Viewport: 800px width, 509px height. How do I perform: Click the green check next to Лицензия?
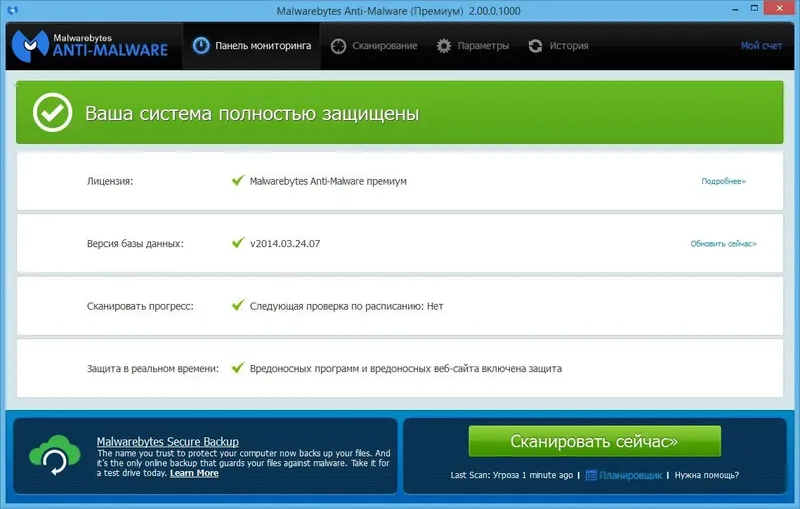[238, 180]
